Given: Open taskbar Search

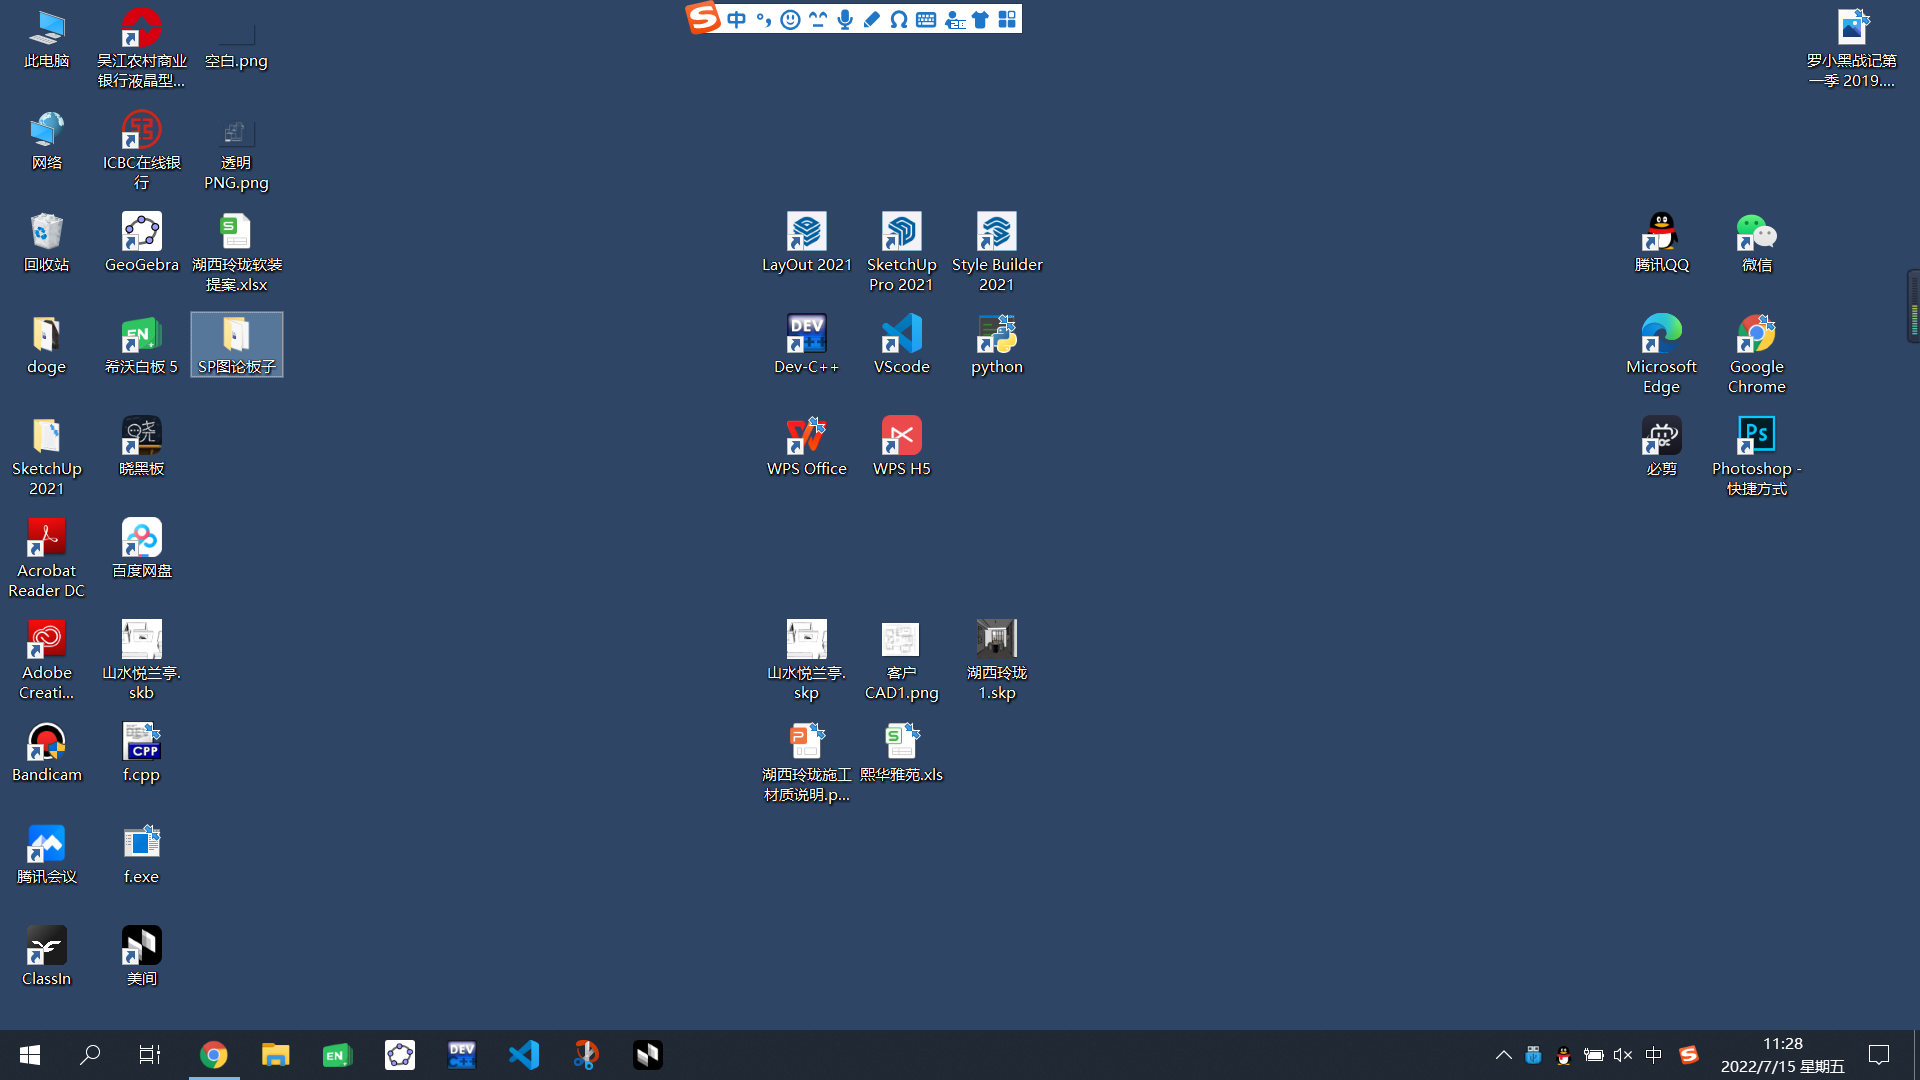Looking at the screenshot, I should [x=90, y=1055].
